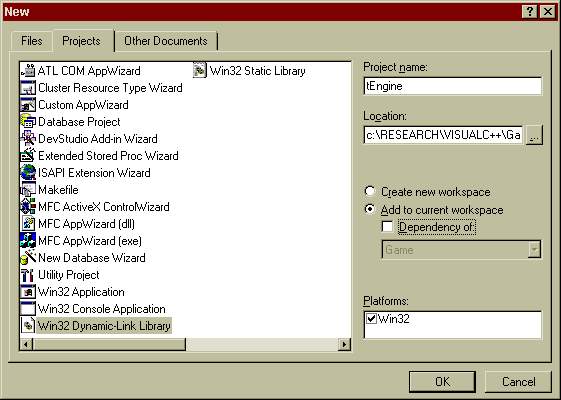The height and width of the screenshot is (400, 561).
Task: Select Add to current workspace option
Action: 370,209
